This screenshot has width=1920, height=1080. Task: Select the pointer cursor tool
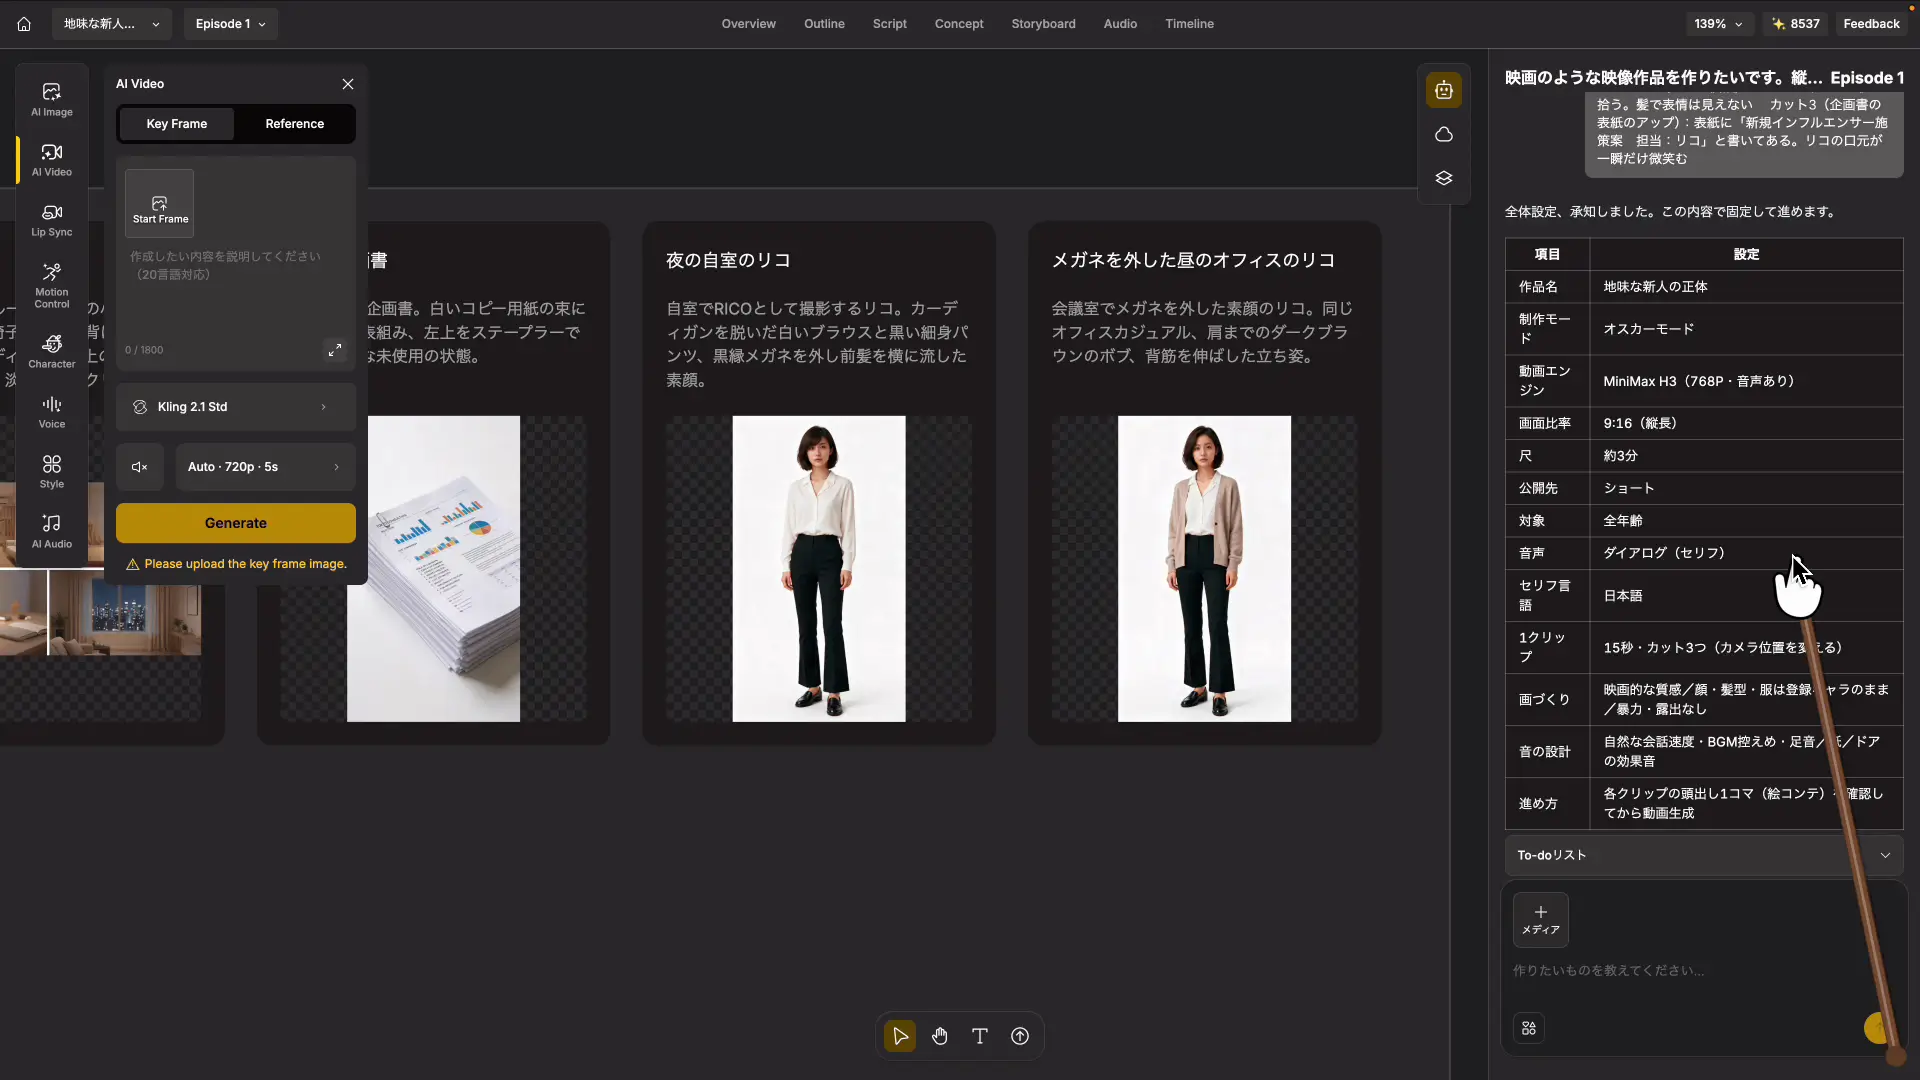point(900,1036)
